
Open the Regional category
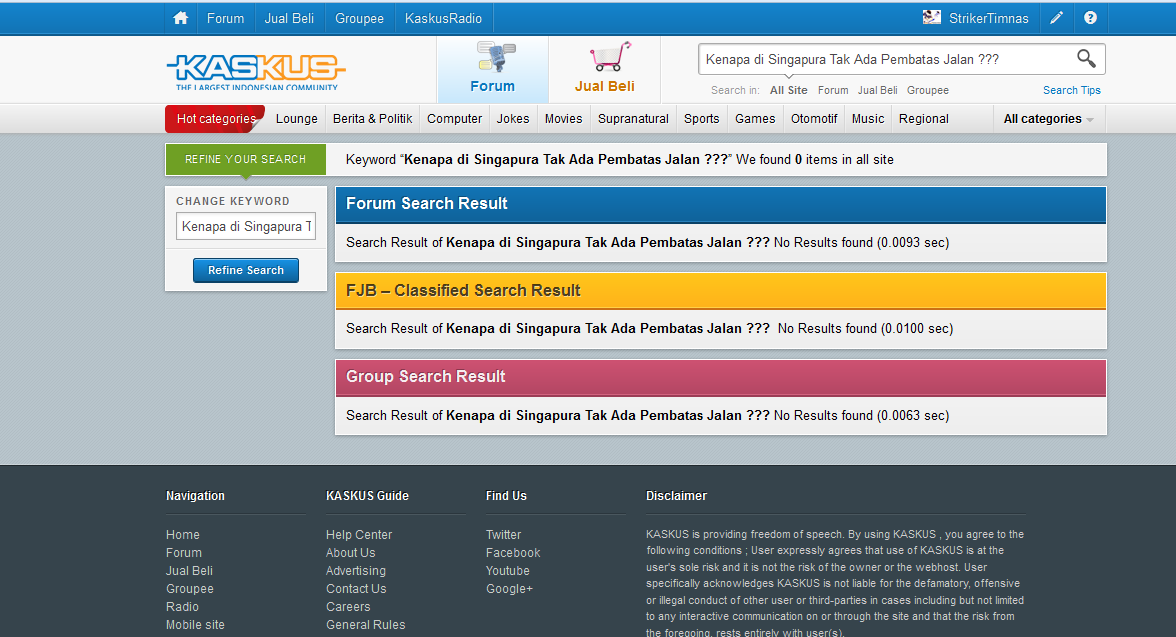tap(924, 119)
